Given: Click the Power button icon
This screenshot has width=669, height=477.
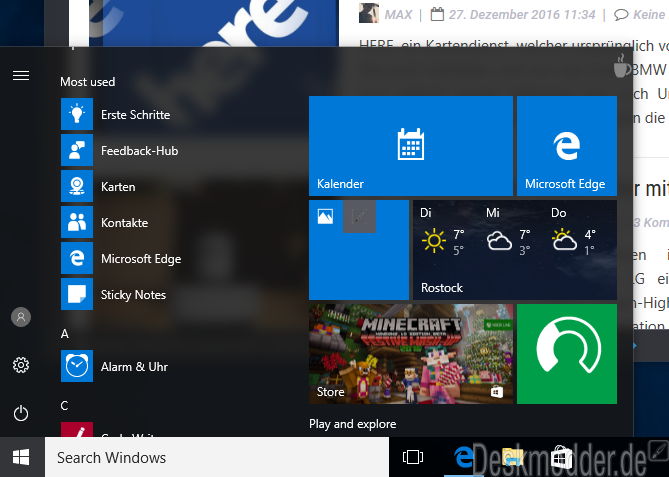Looking at the screenshot, I should tap(21, 413).
